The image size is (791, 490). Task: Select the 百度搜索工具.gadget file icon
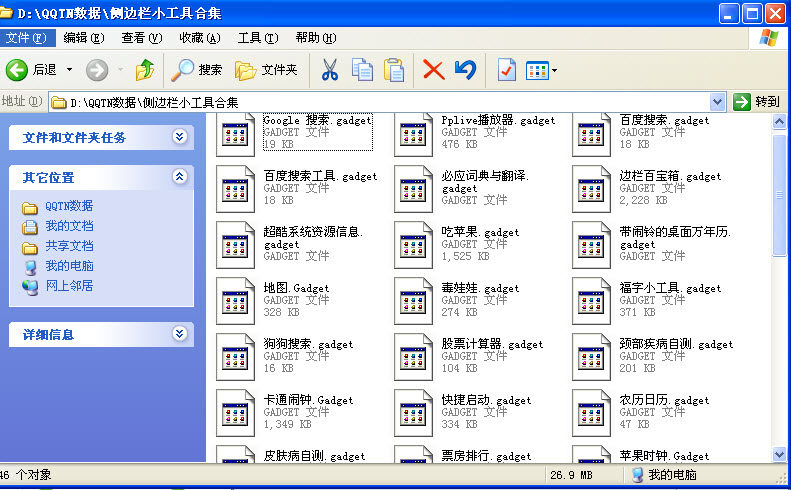235,189
